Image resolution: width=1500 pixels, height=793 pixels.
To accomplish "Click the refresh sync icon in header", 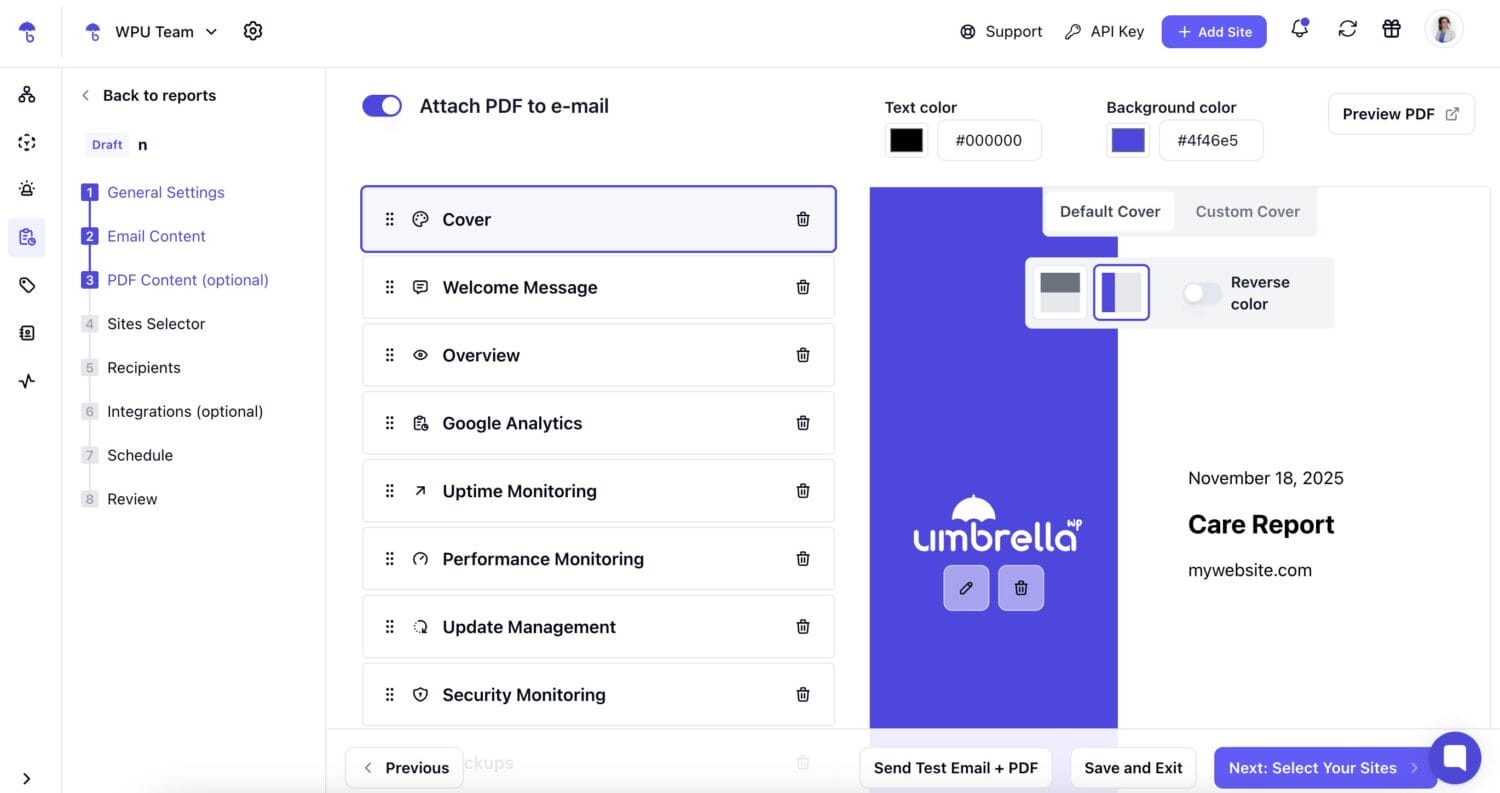I will click(x=1347, y=30).
